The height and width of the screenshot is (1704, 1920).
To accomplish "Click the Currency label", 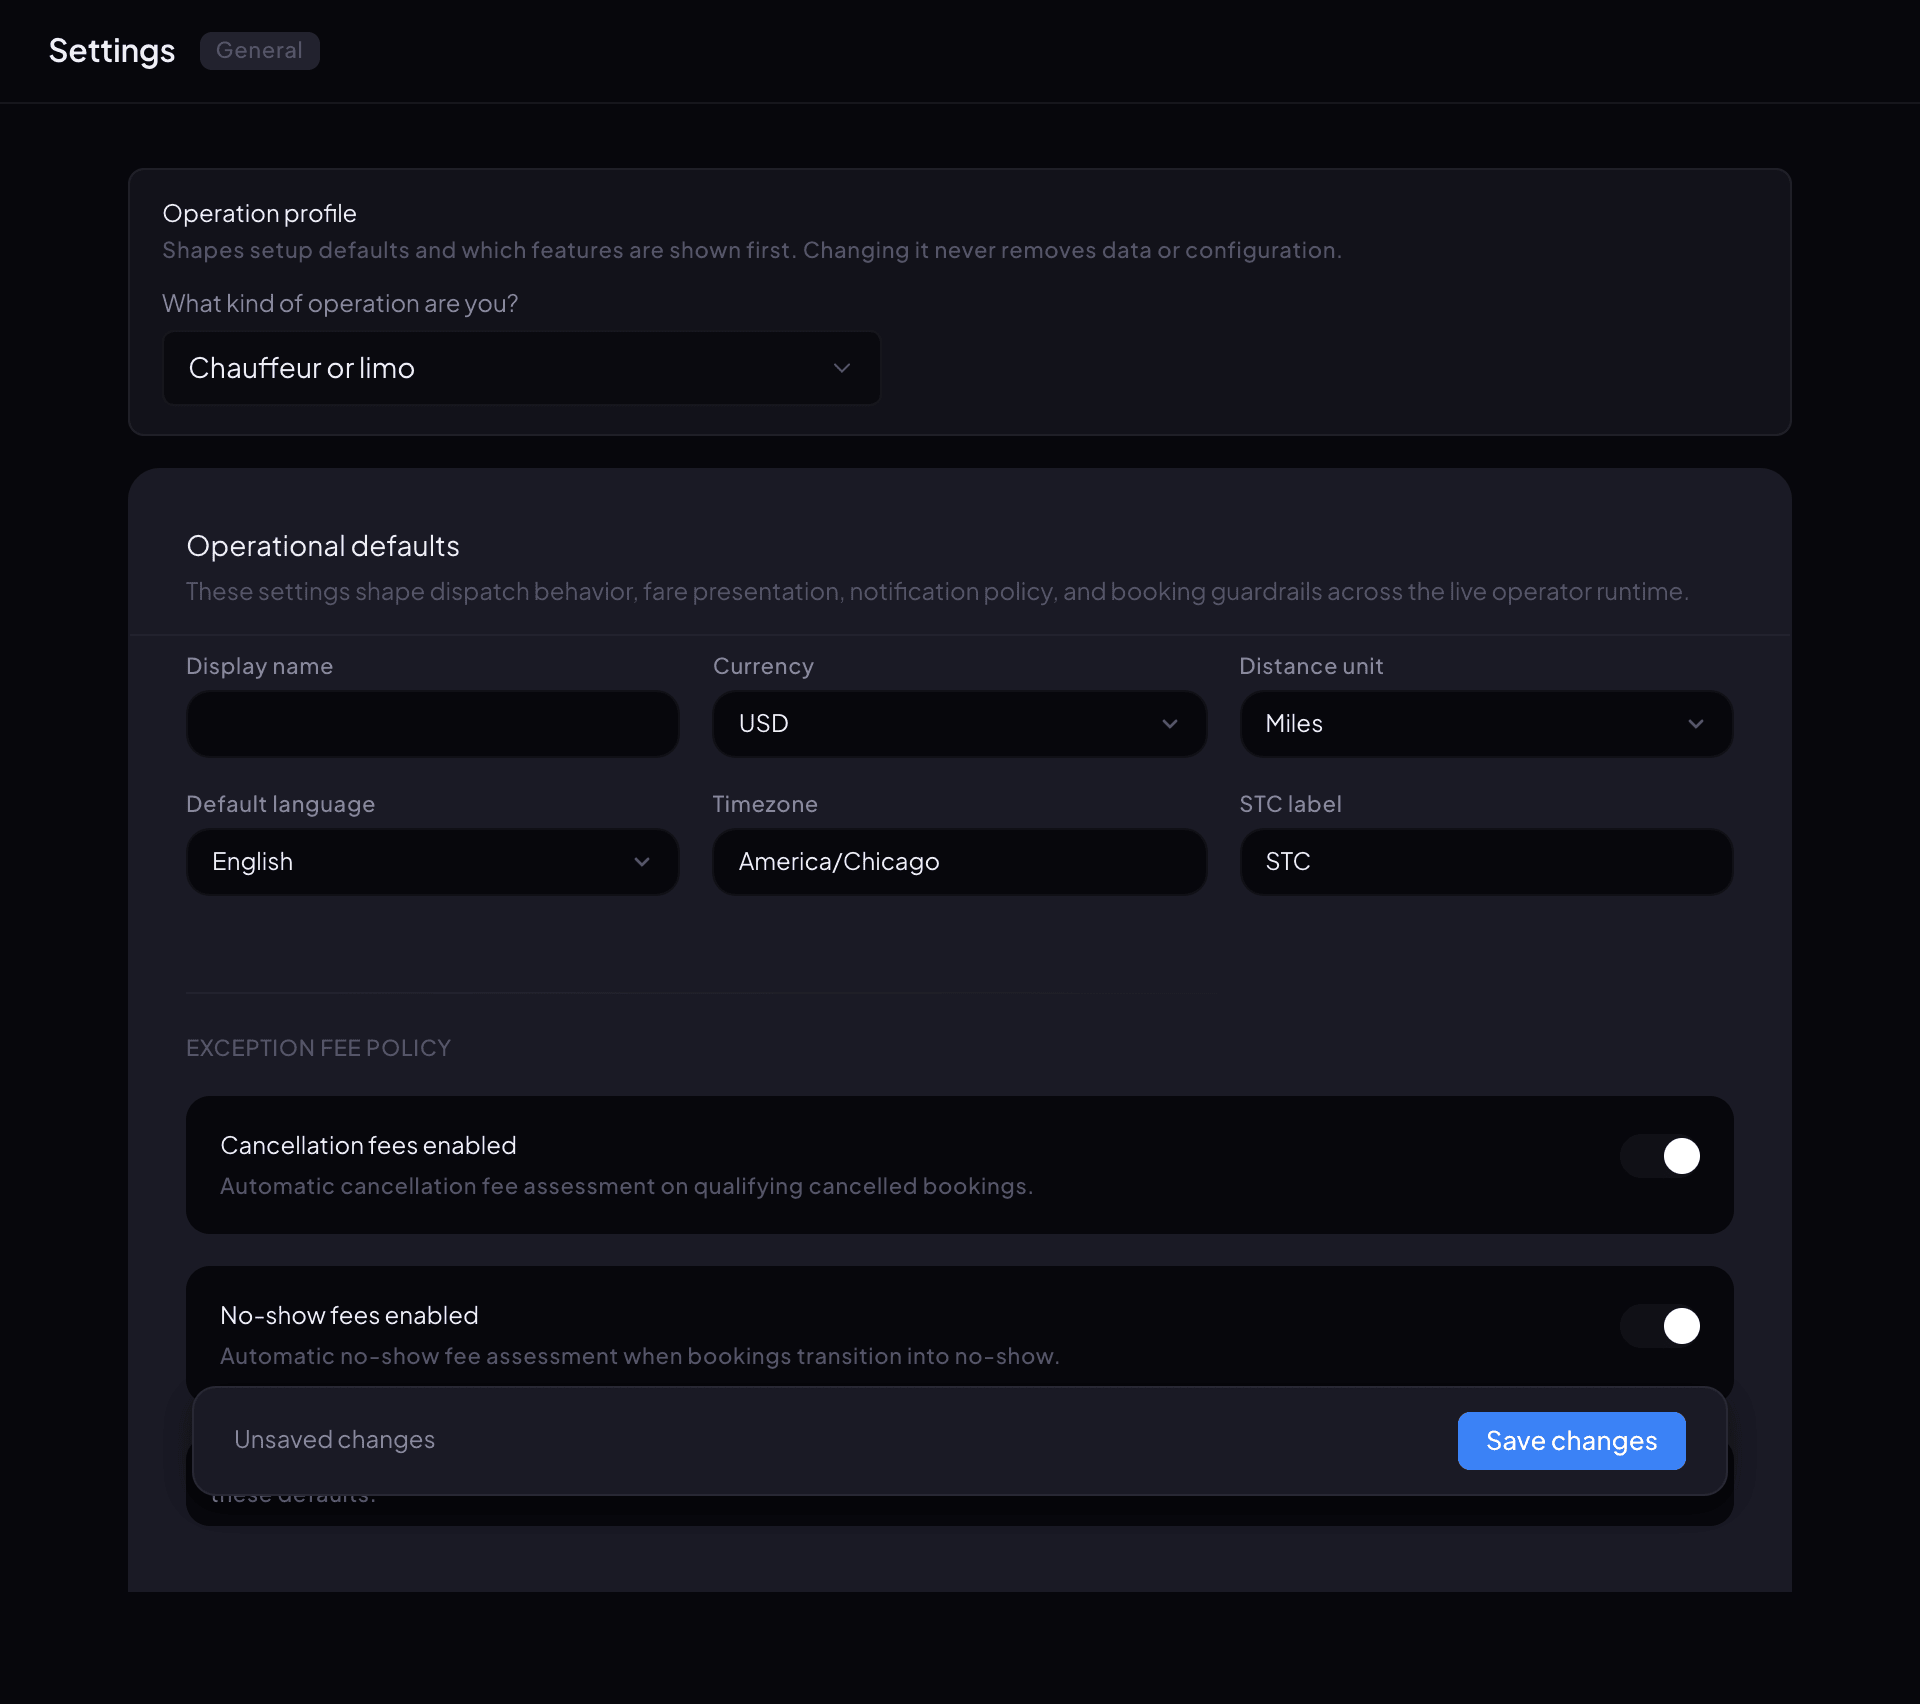I will (763, 666).
